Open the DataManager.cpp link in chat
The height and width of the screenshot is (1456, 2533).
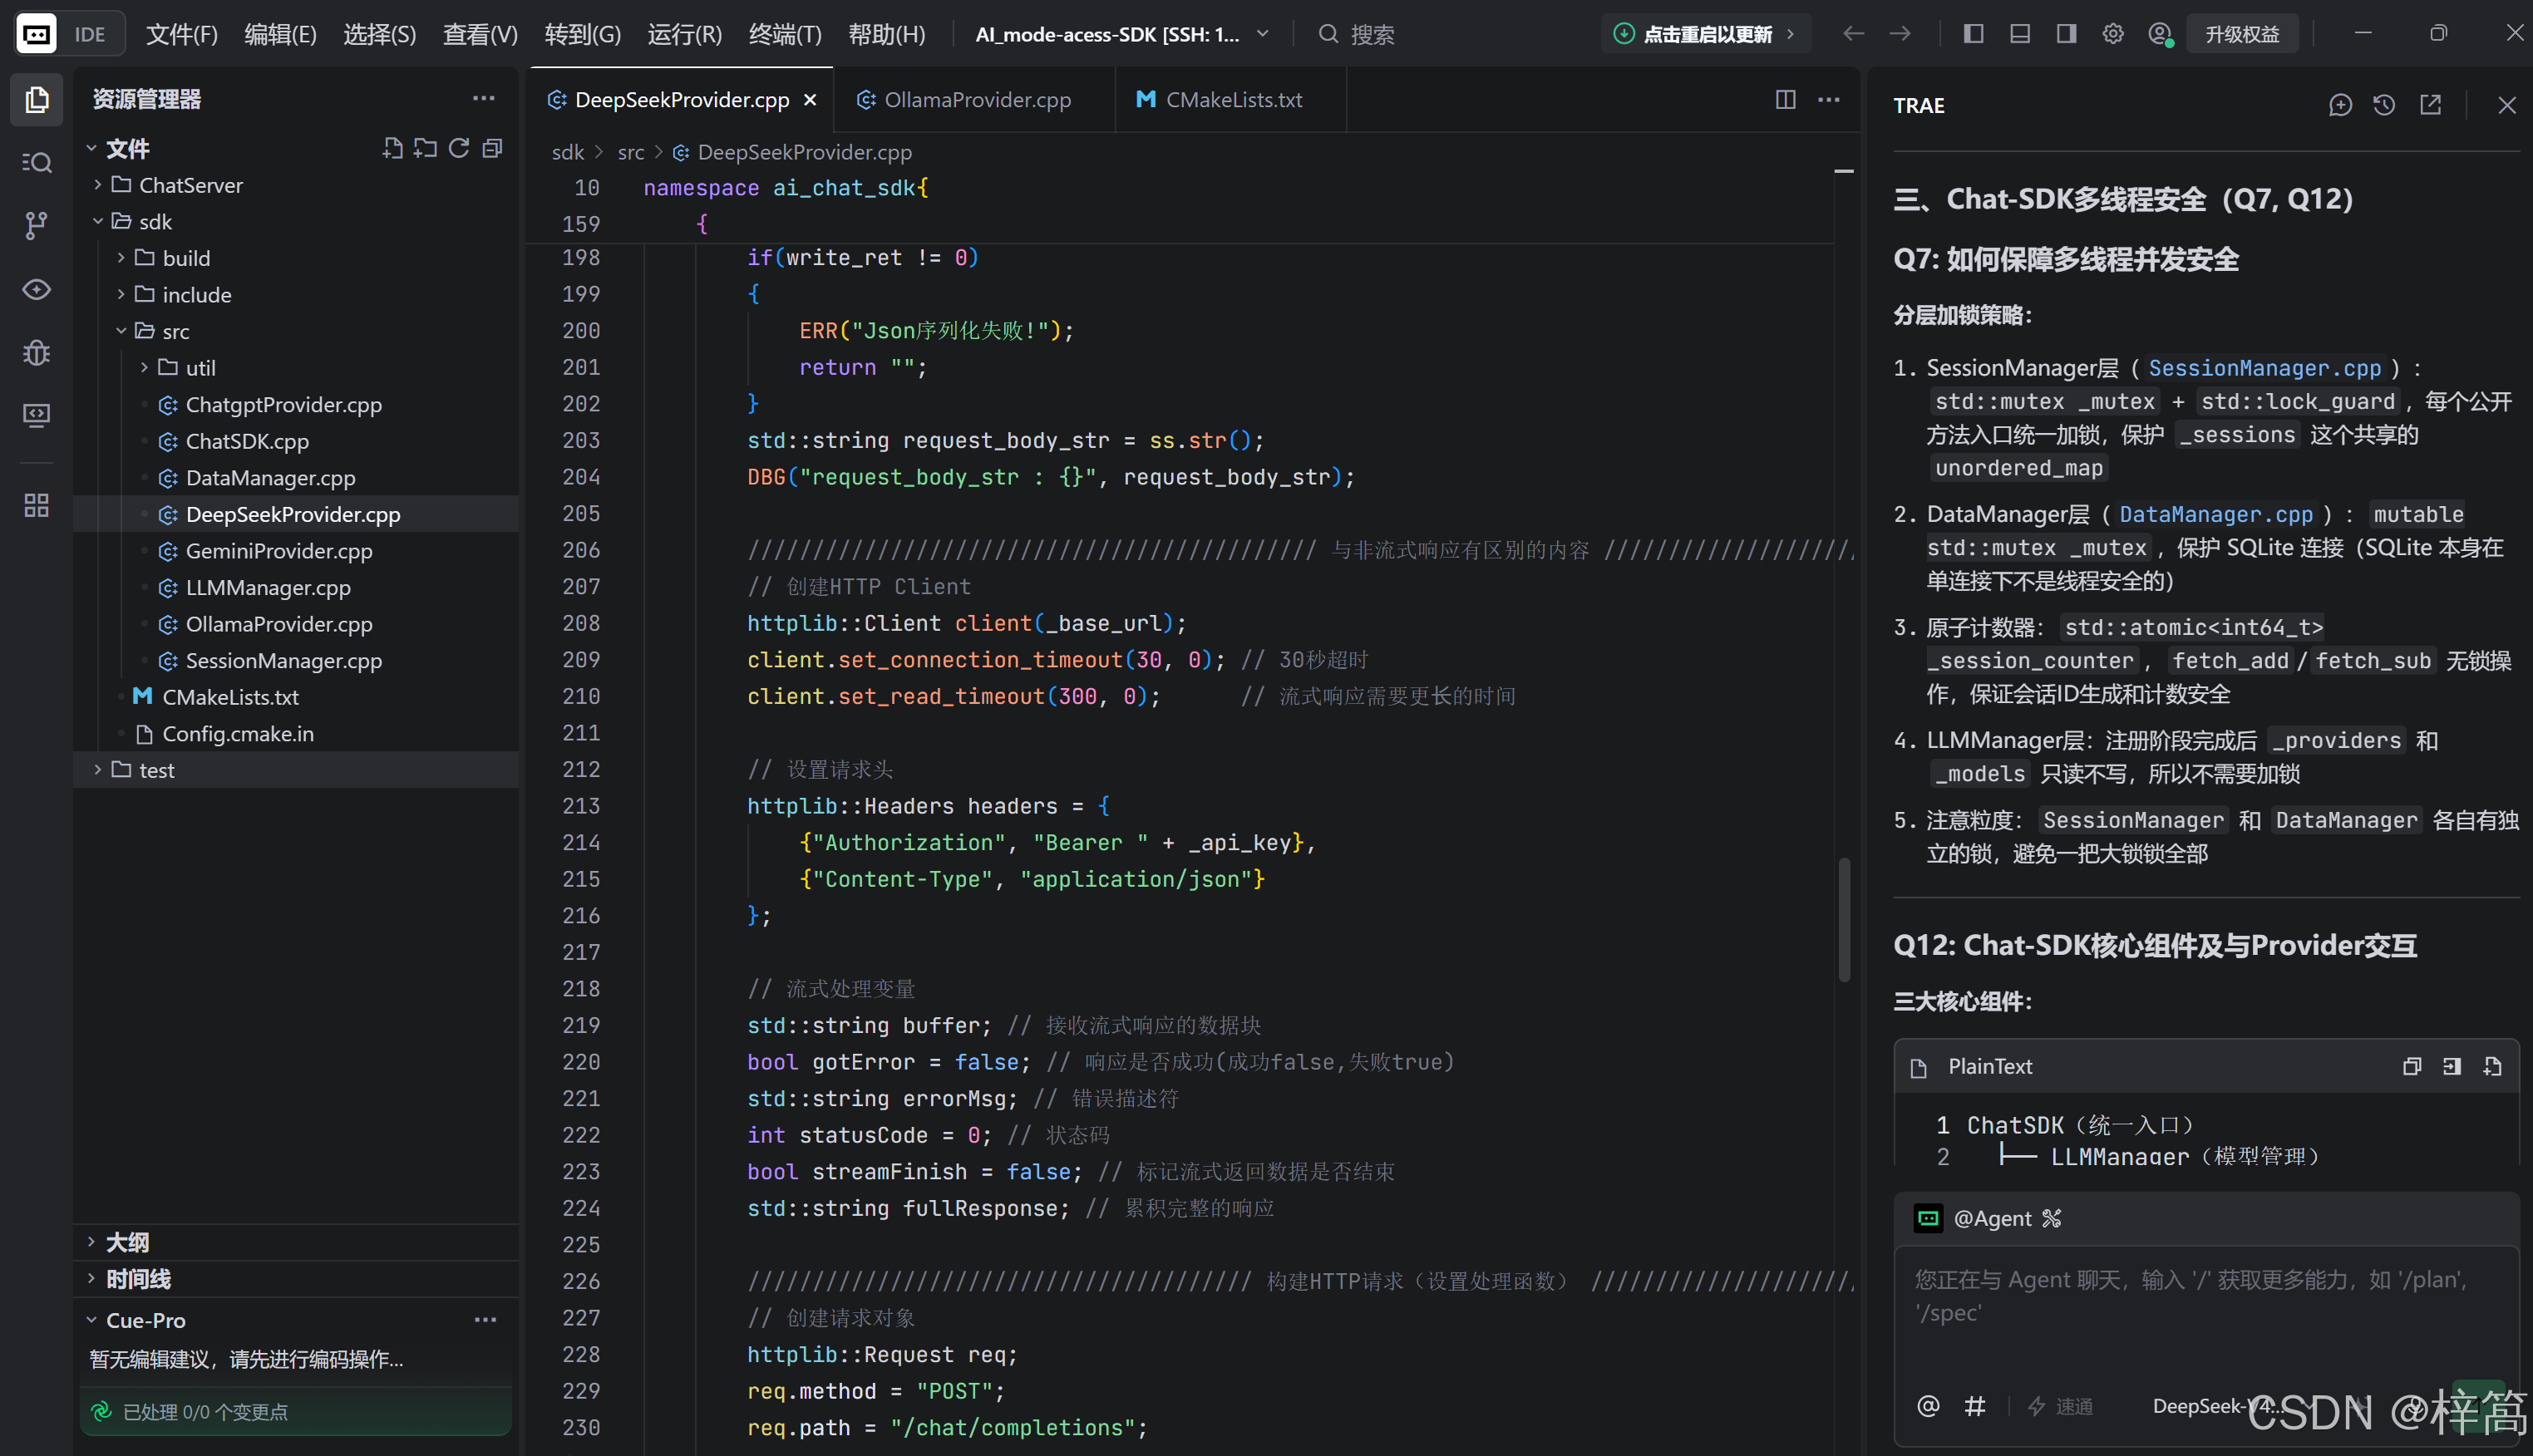(2216, 514)
